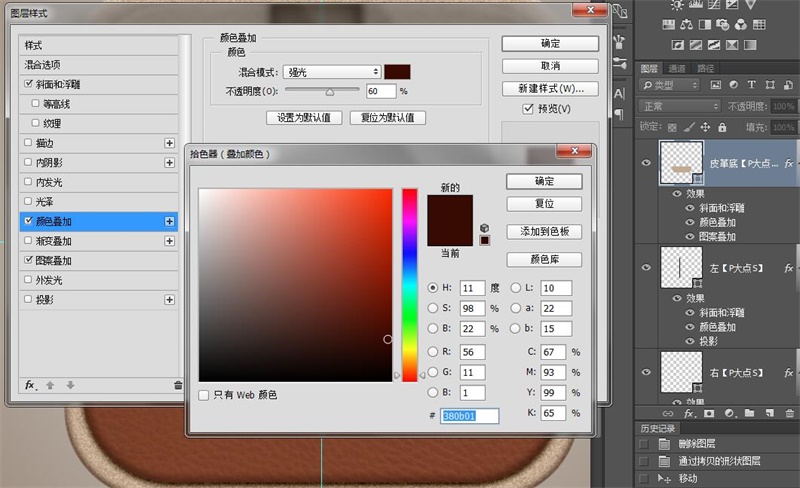Viewport: 800px width, 488px height.
Task: Toggle the Pattern Overlay checkbox
Action: (28, 260)
